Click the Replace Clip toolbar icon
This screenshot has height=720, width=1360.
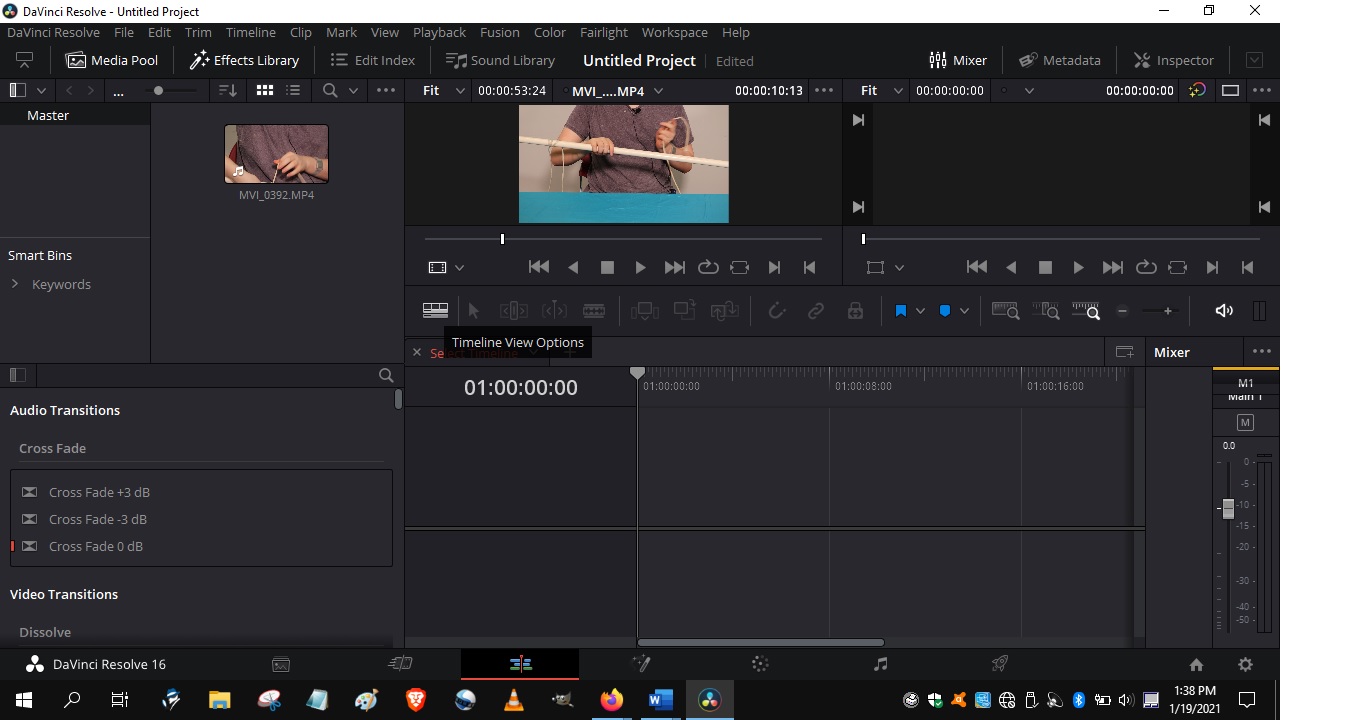tap(725, 311)
